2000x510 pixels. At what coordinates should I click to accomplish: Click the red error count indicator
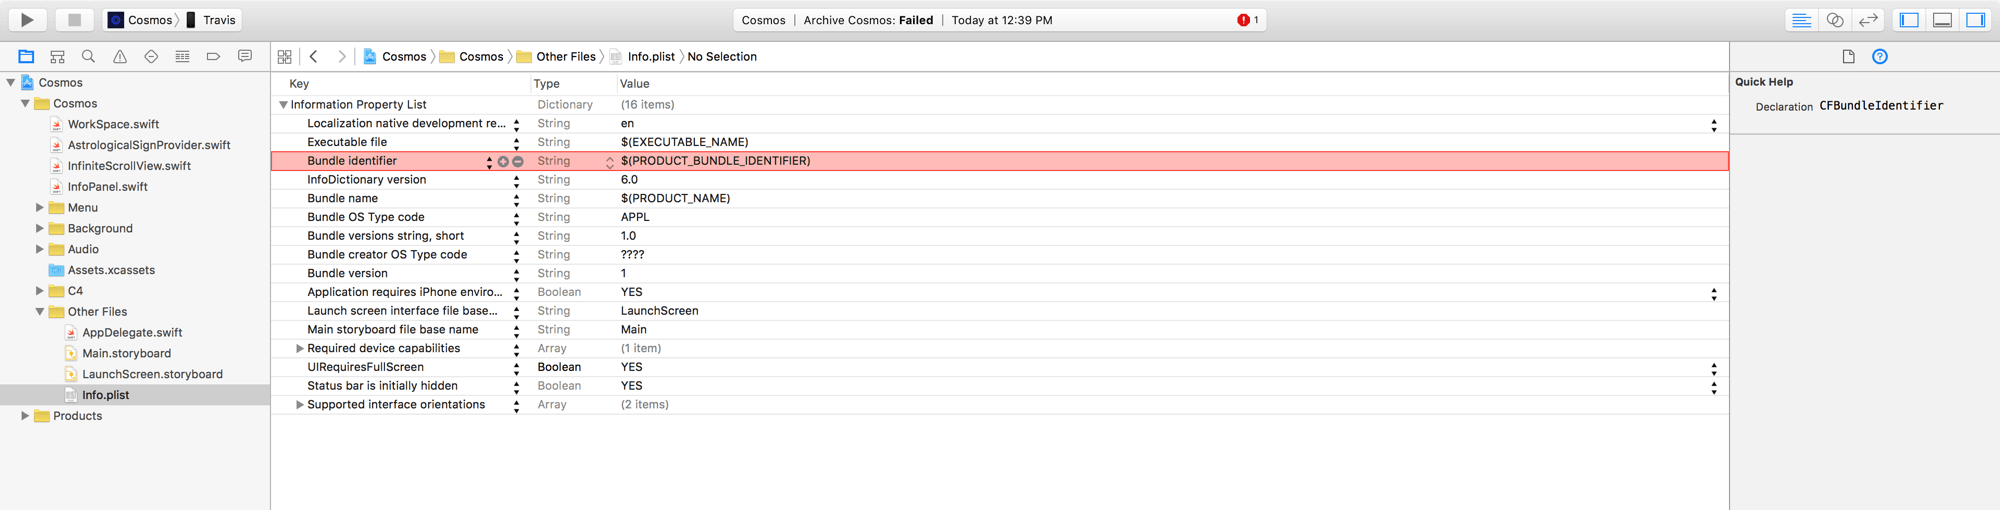(x=1247, y=20)
